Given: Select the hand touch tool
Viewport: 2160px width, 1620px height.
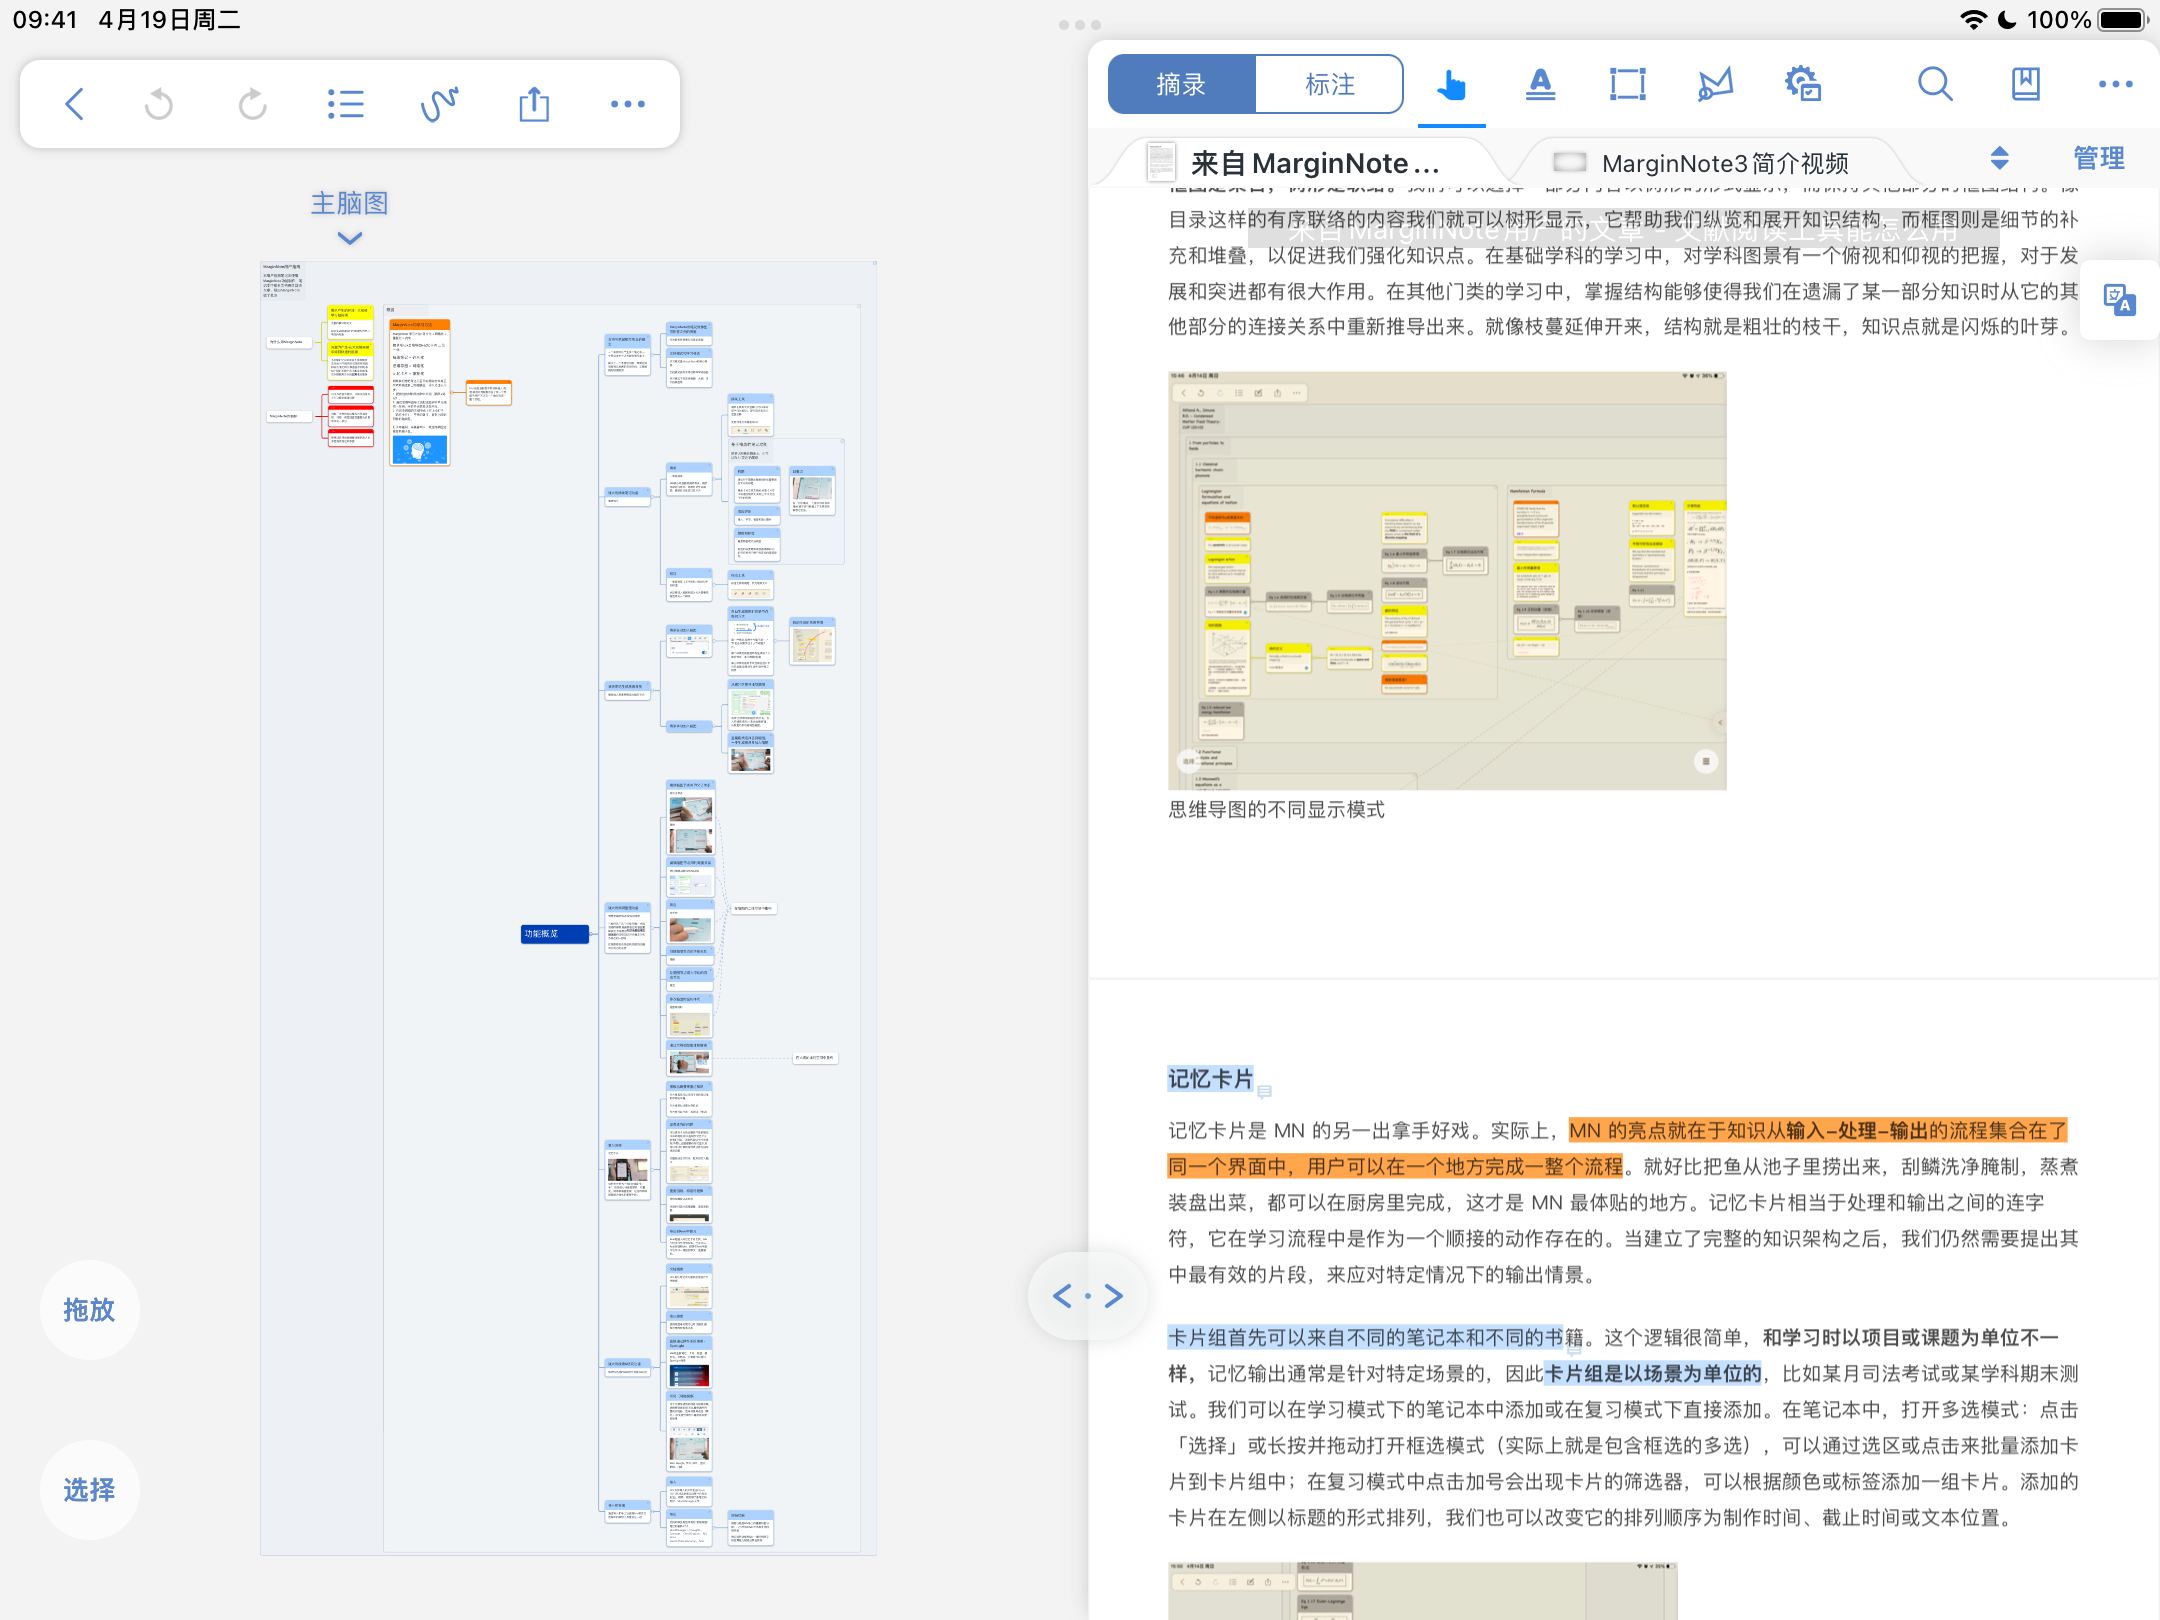Looking at the screenshot, I should [1451, 85].
